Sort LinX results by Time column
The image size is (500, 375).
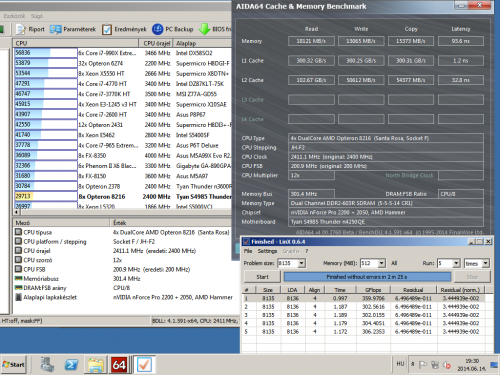pos(340,290)
